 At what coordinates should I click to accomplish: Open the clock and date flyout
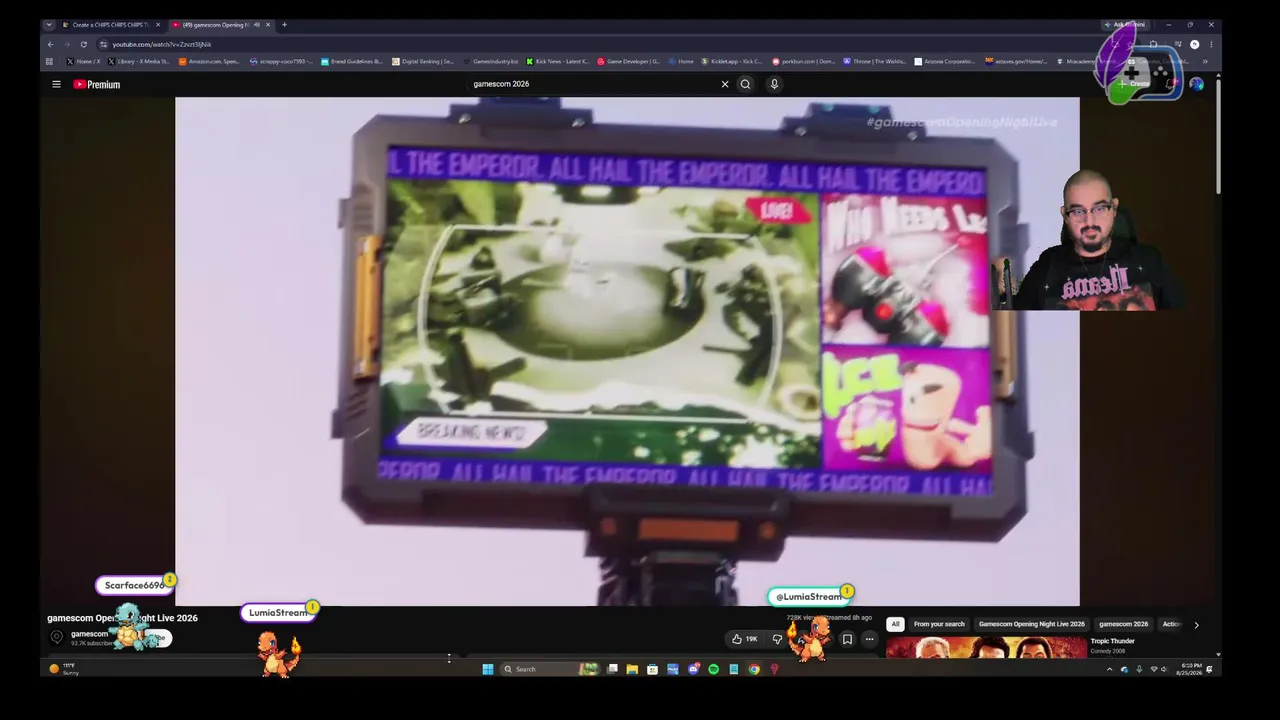pyautogui.click(x=1189, y=668)
